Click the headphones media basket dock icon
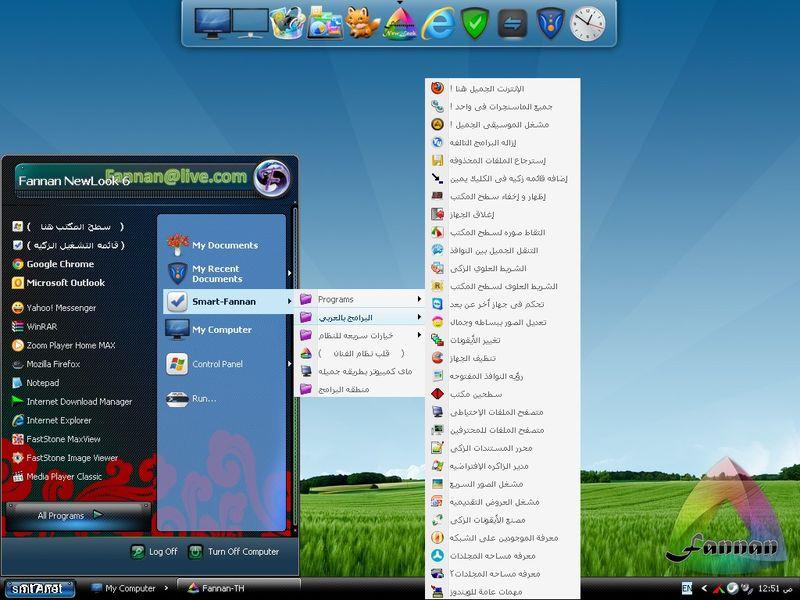This screenshot has height=600, width=800. (287, 23)
